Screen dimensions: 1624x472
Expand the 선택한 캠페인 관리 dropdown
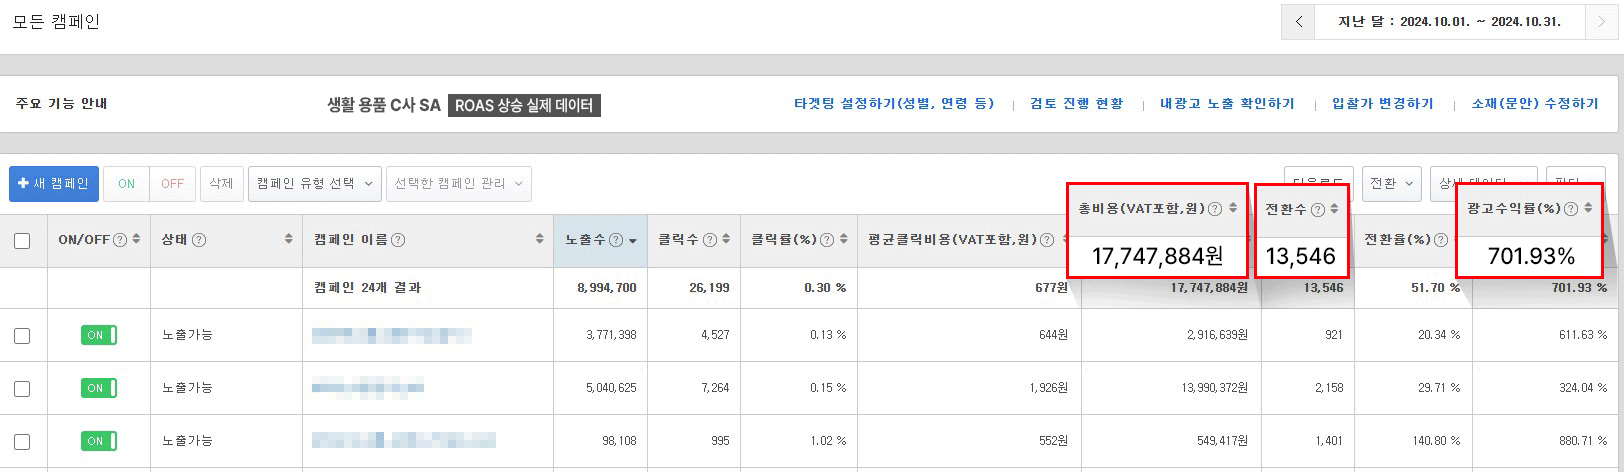click(x=458, y=184)
